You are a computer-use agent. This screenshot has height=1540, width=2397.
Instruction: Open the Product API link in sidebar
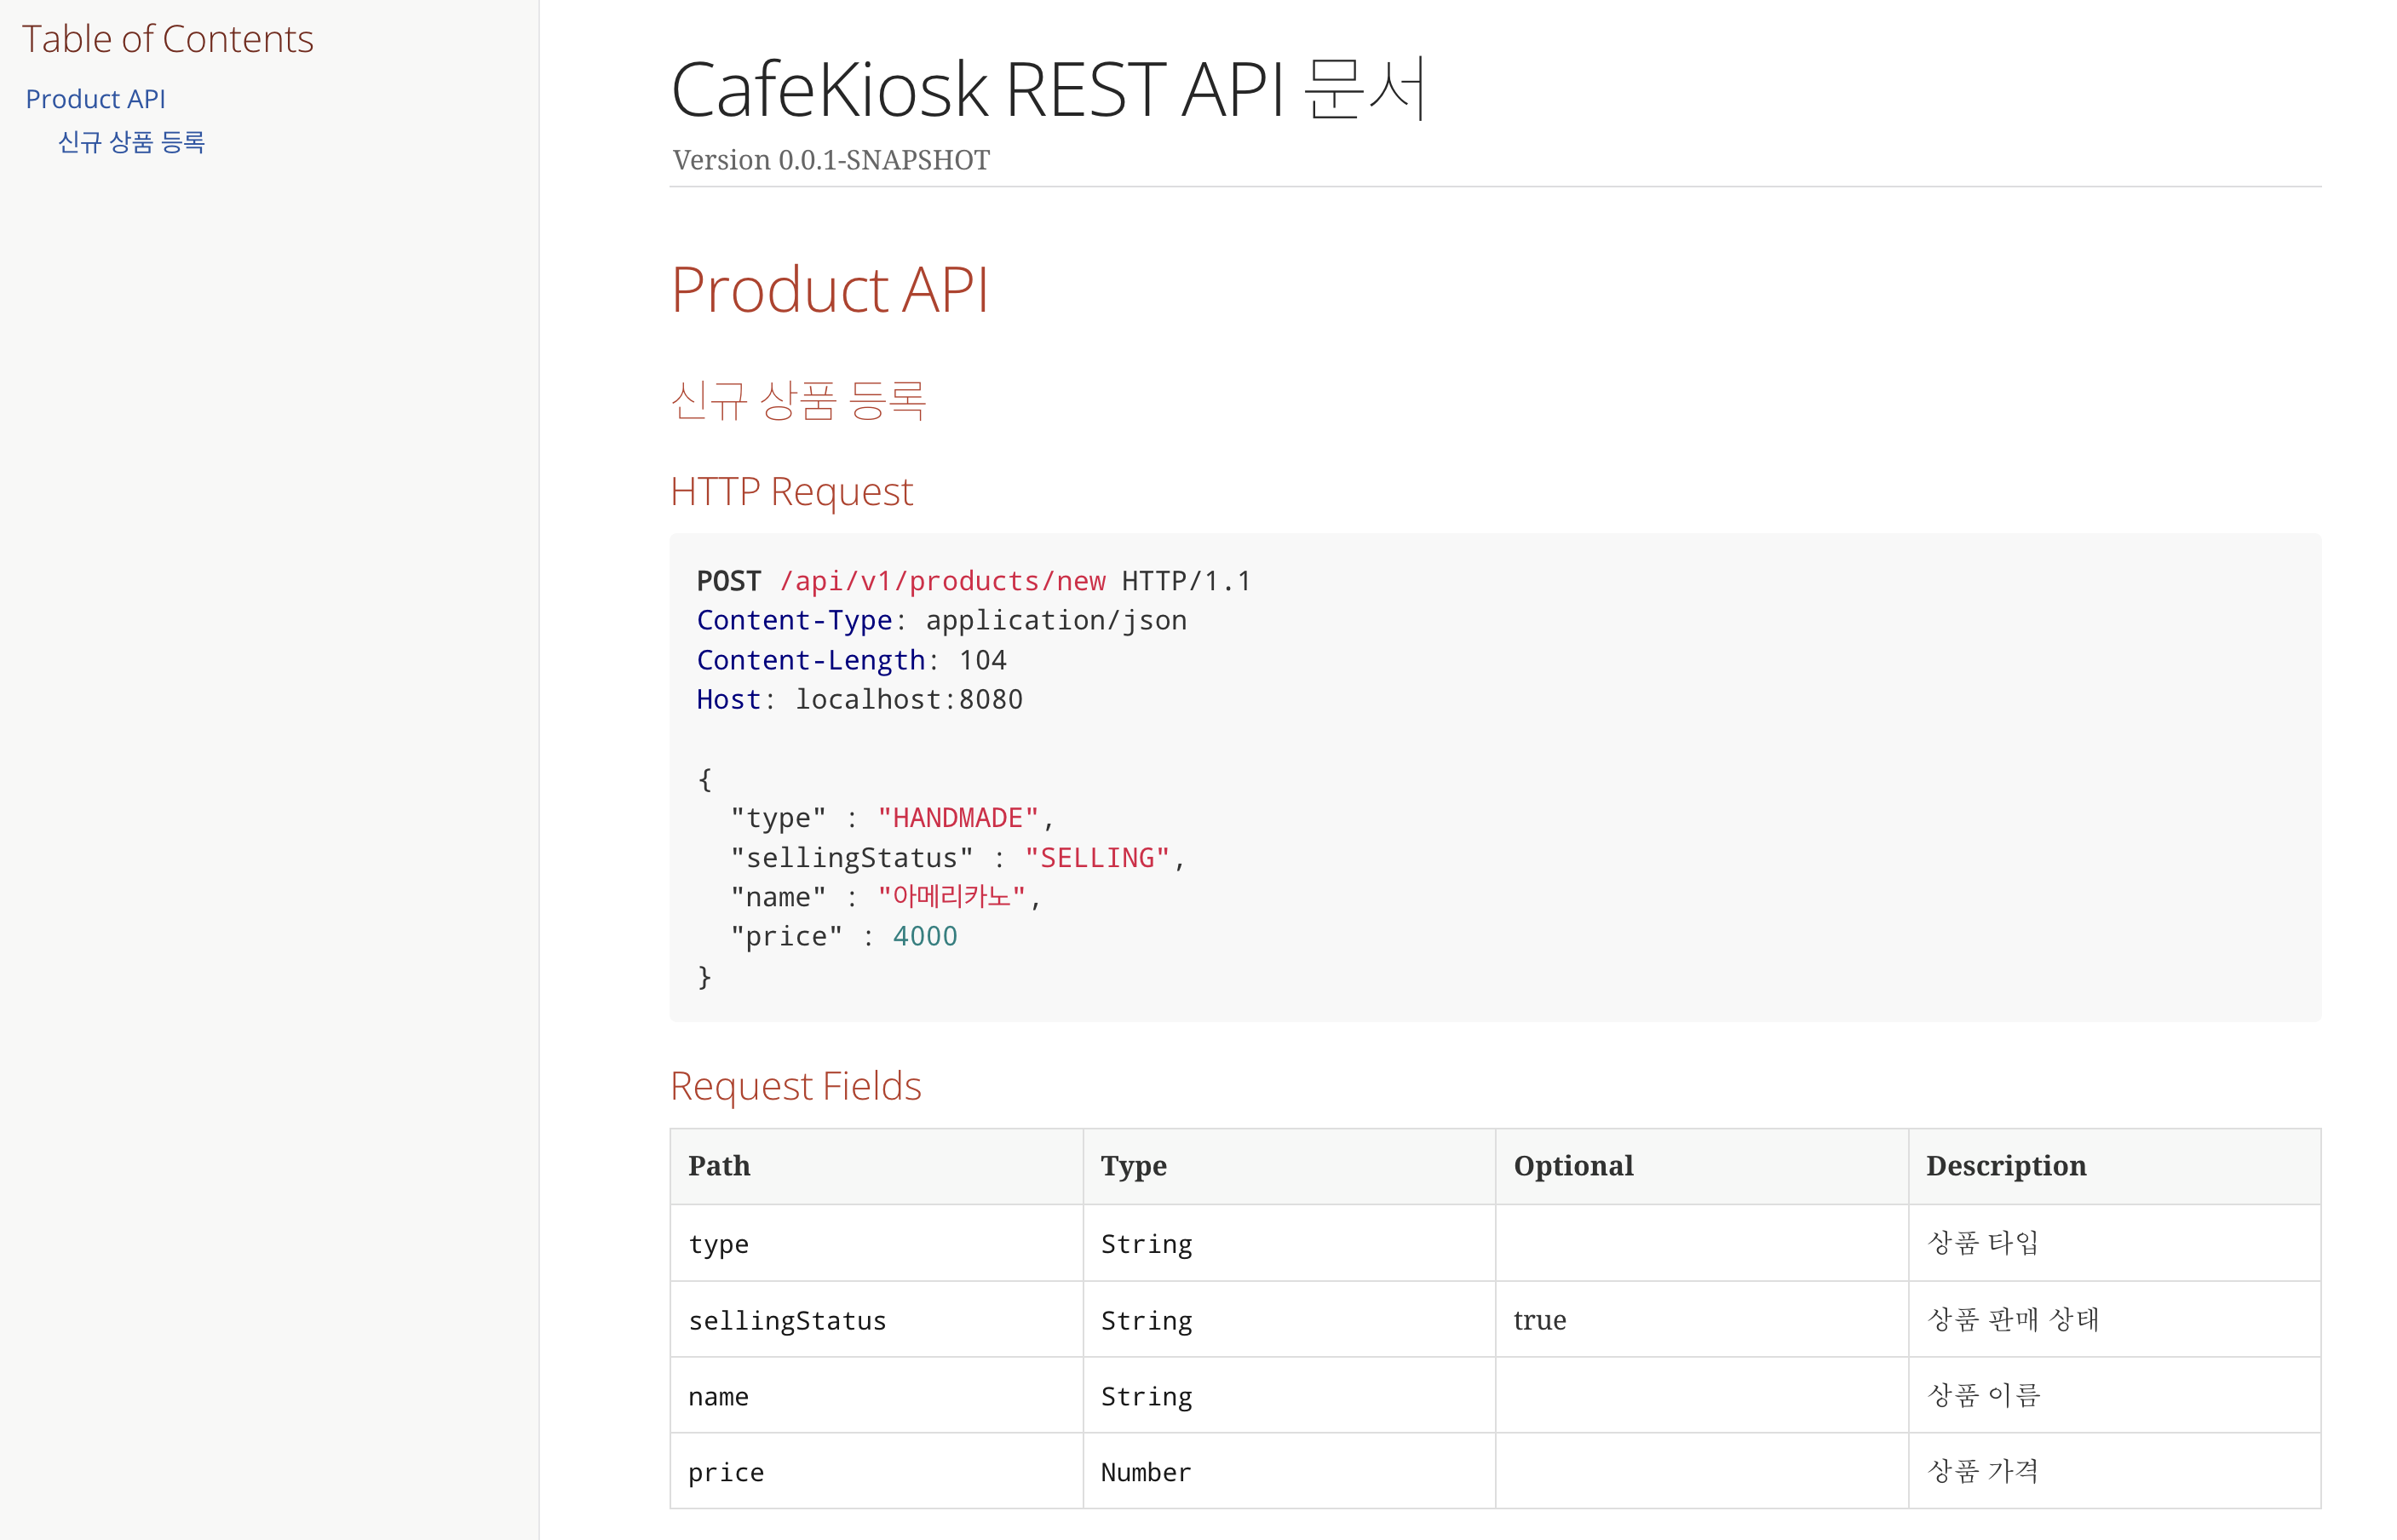click(95, 99)
